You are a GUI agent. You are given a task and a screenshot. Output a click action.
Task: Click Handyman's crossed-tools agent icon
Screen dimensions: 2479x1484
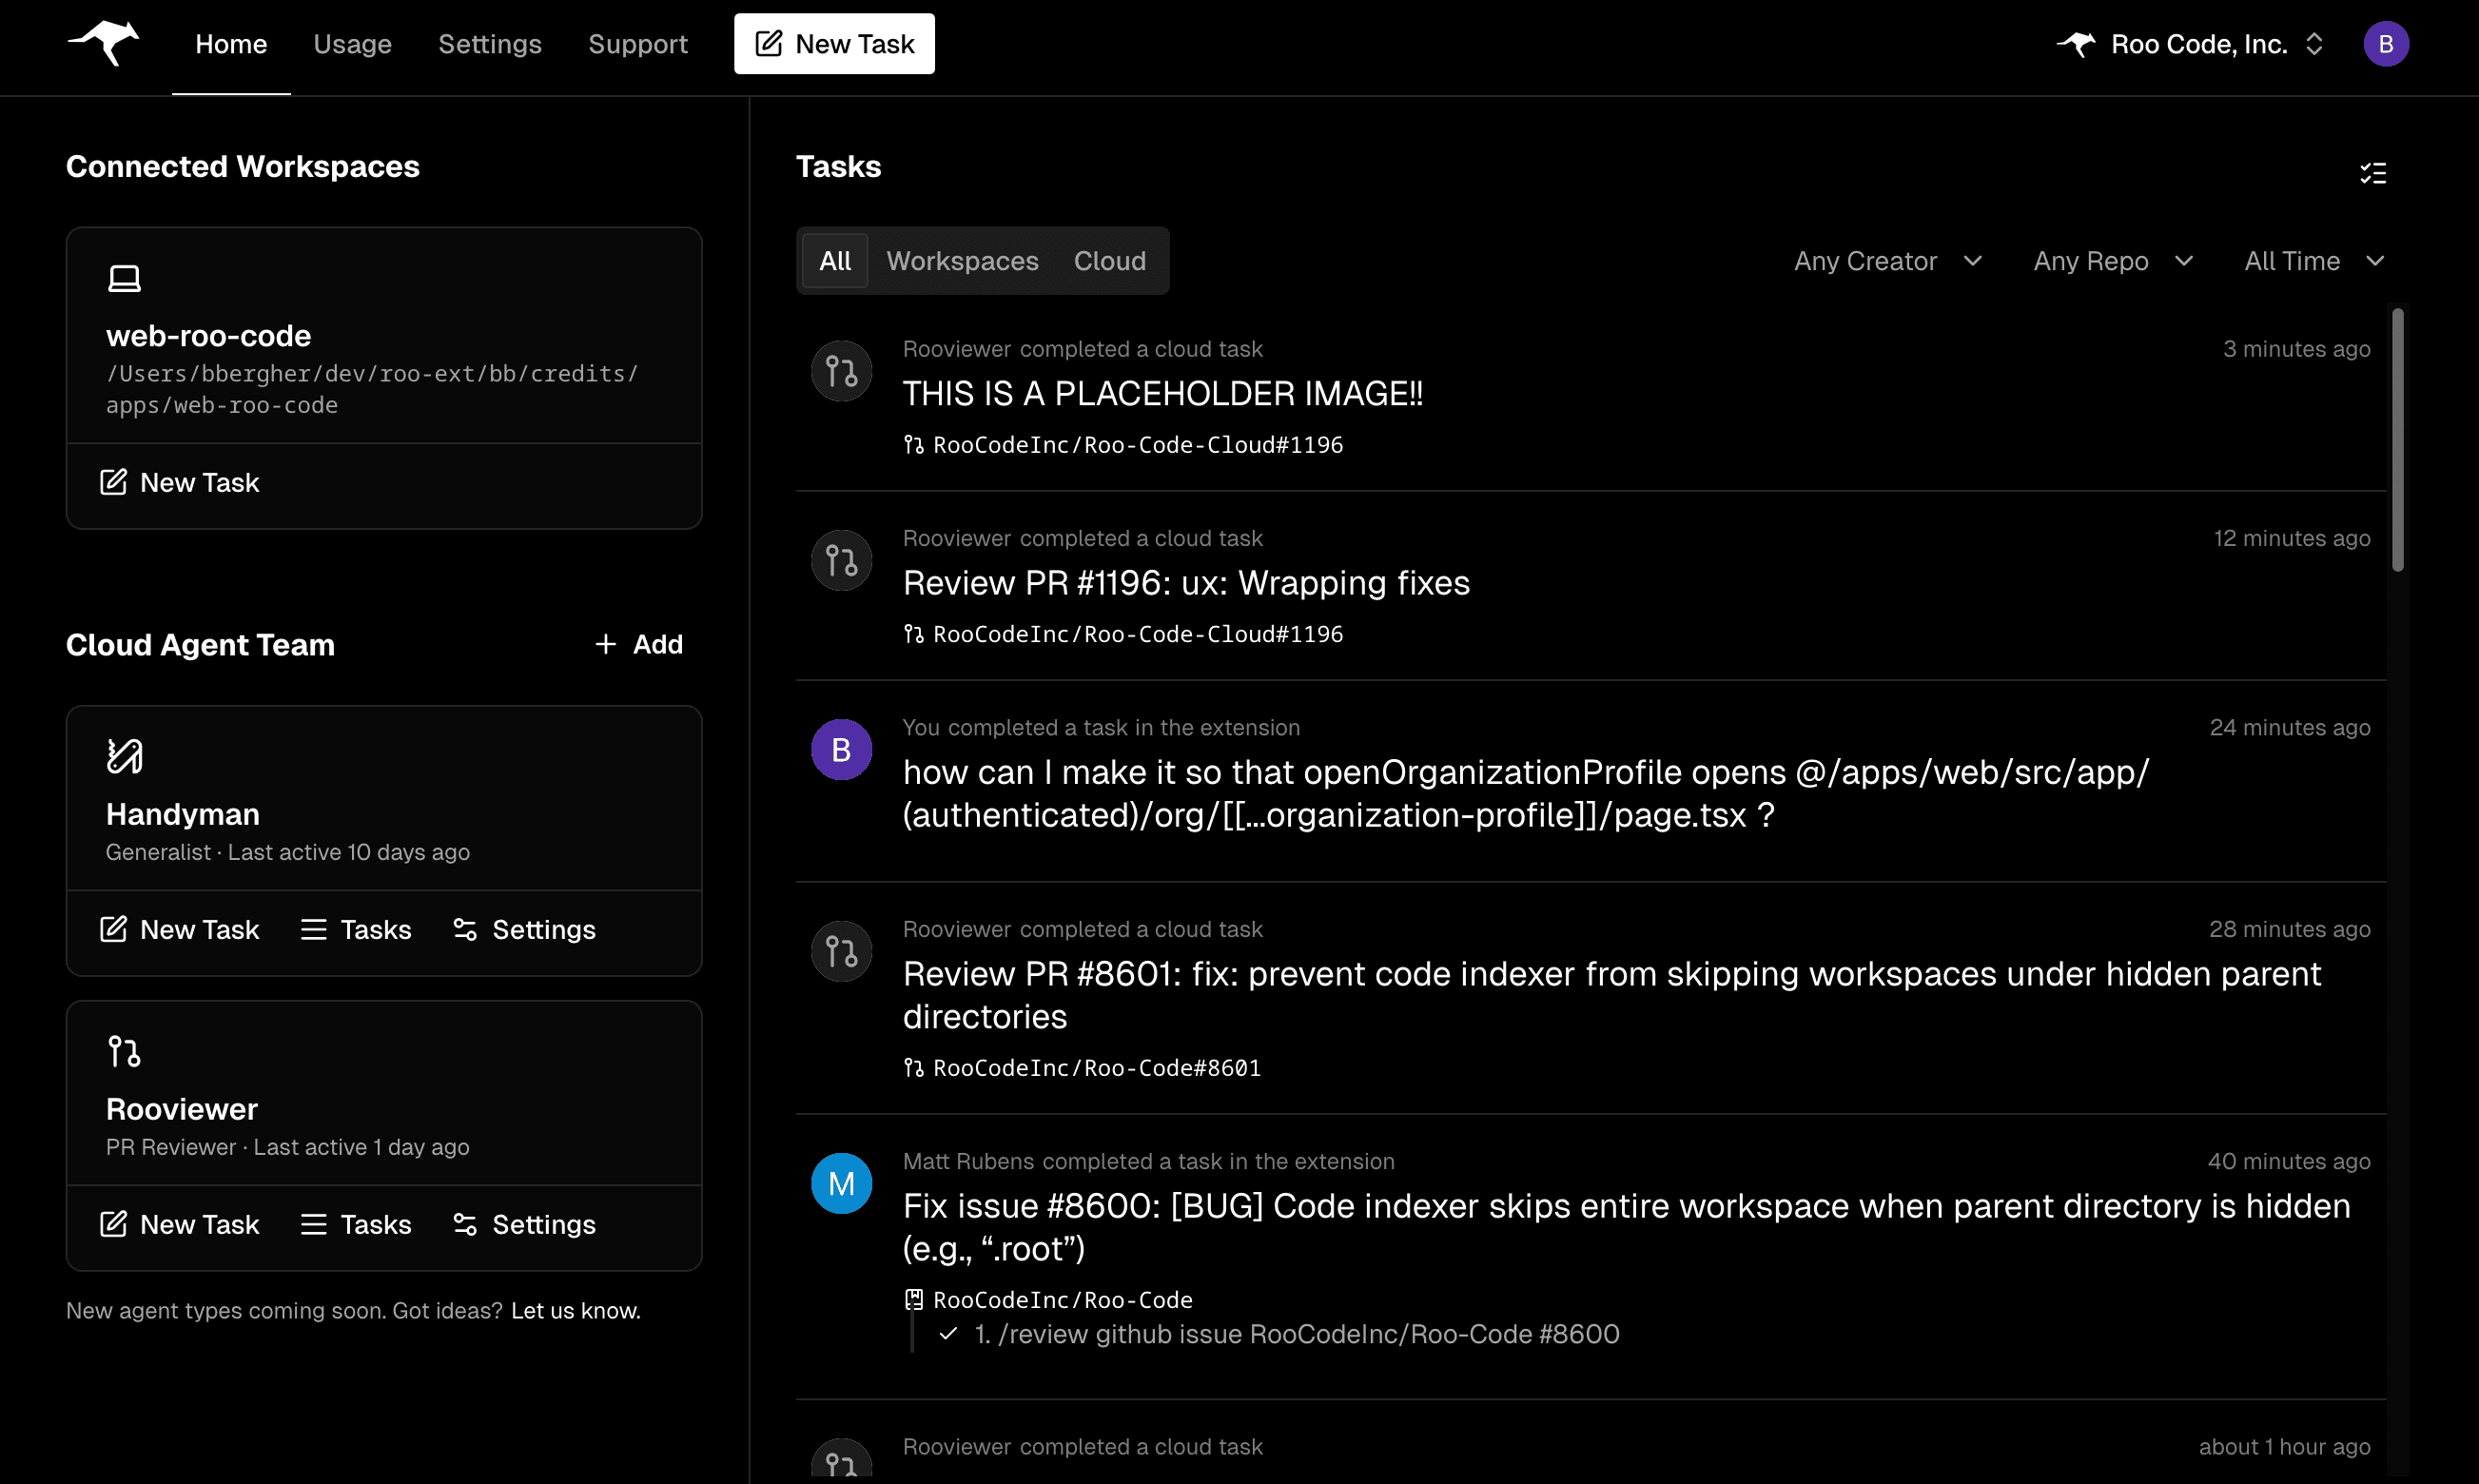coord(125,756)
